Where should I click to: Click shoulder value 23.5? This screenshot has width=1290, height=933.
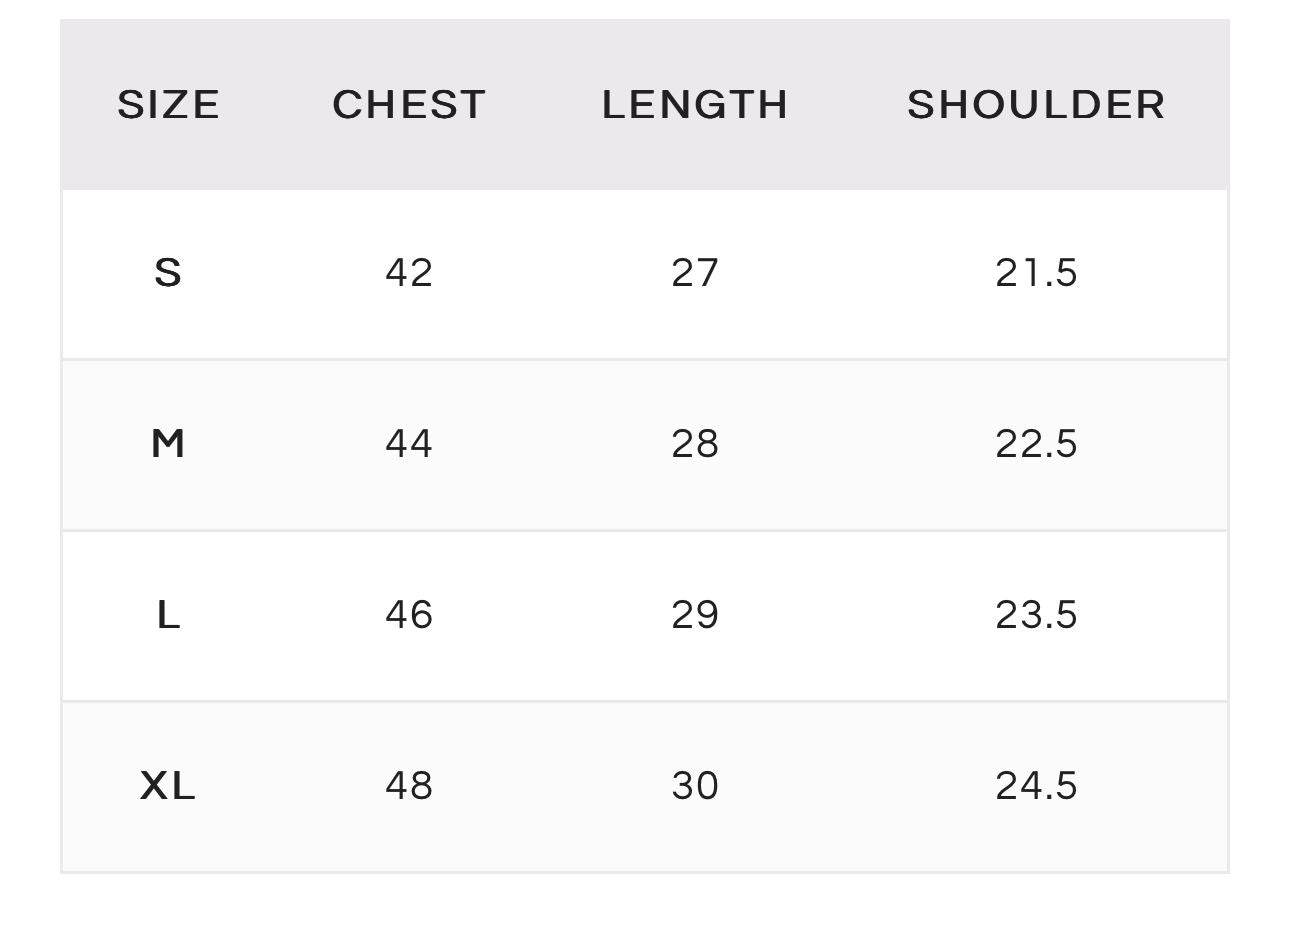[1036, 615]
